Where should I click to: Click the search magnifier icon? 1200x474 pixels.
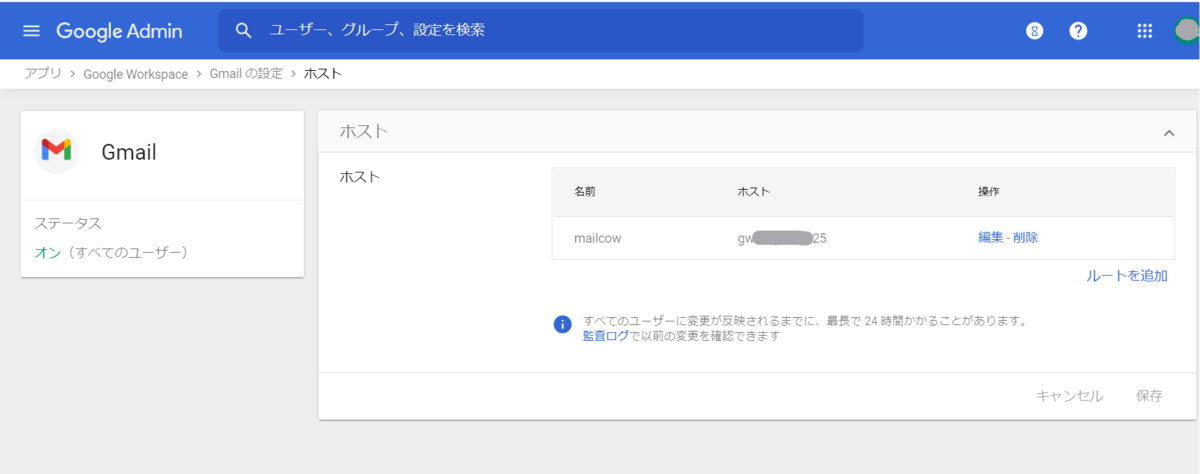point(243,31)
